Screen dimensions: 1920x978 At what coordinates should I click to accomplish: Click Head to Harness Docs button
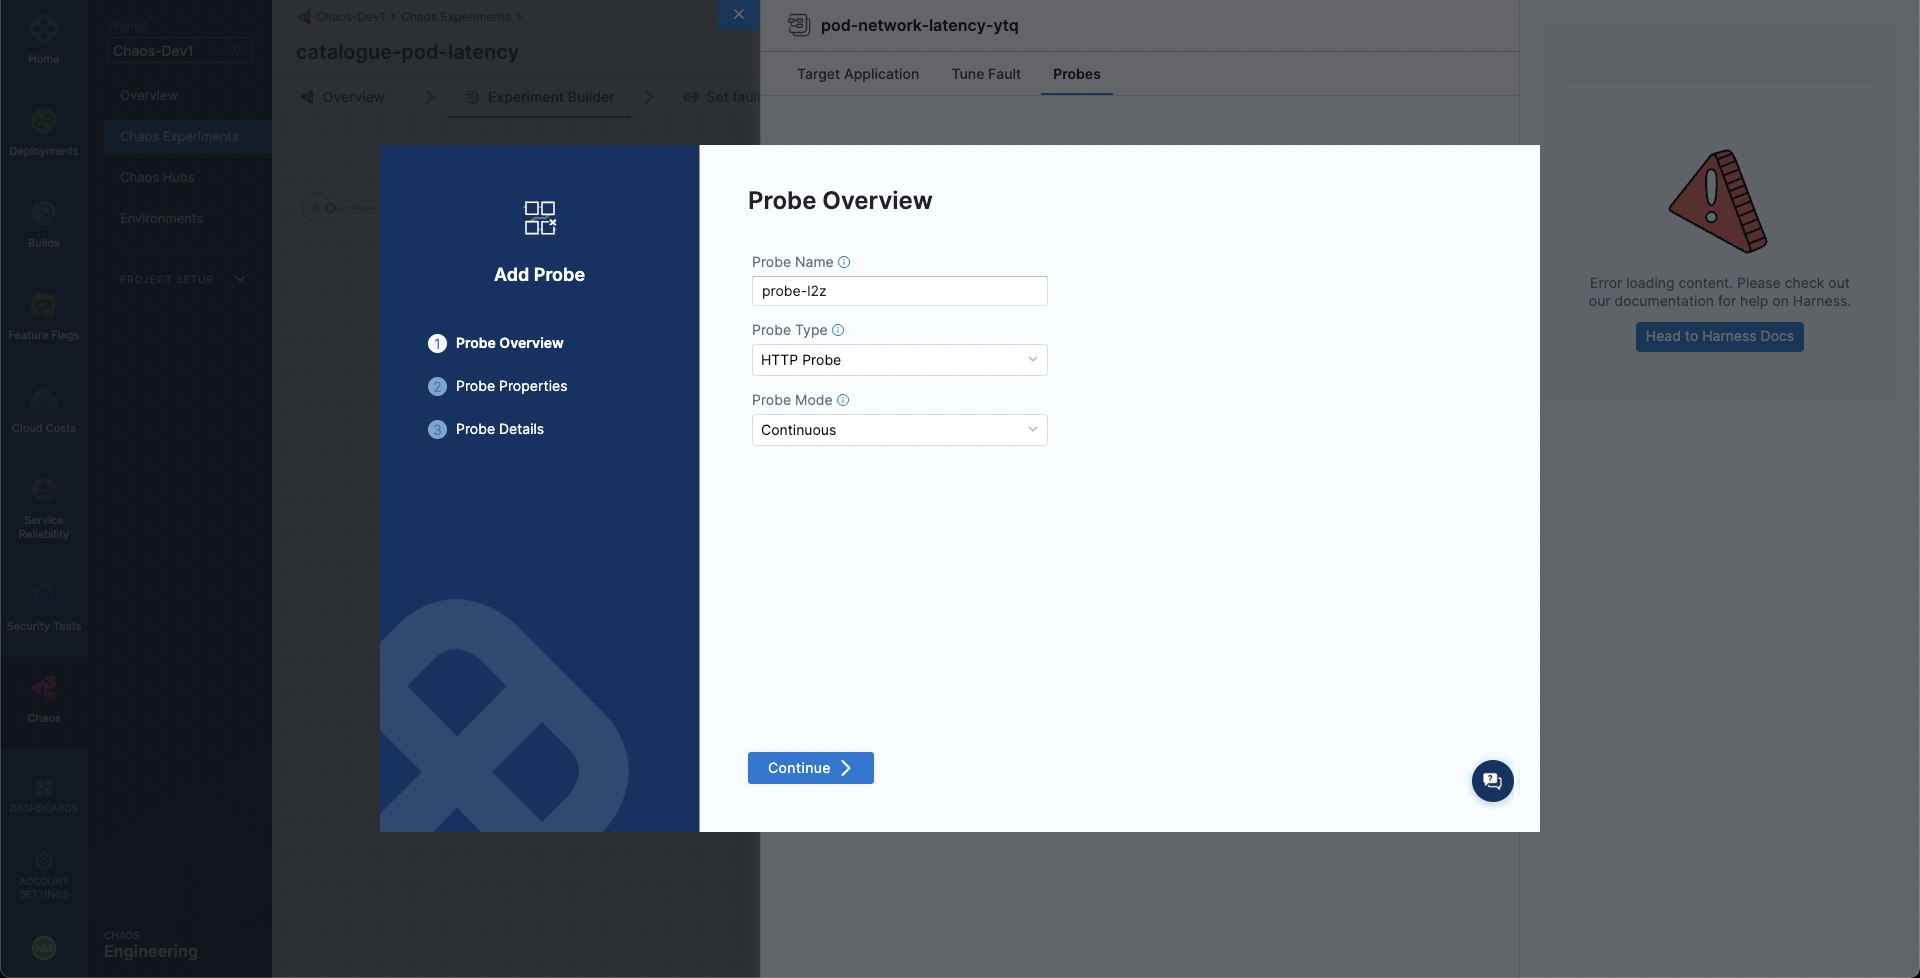tap(1719, 336)
